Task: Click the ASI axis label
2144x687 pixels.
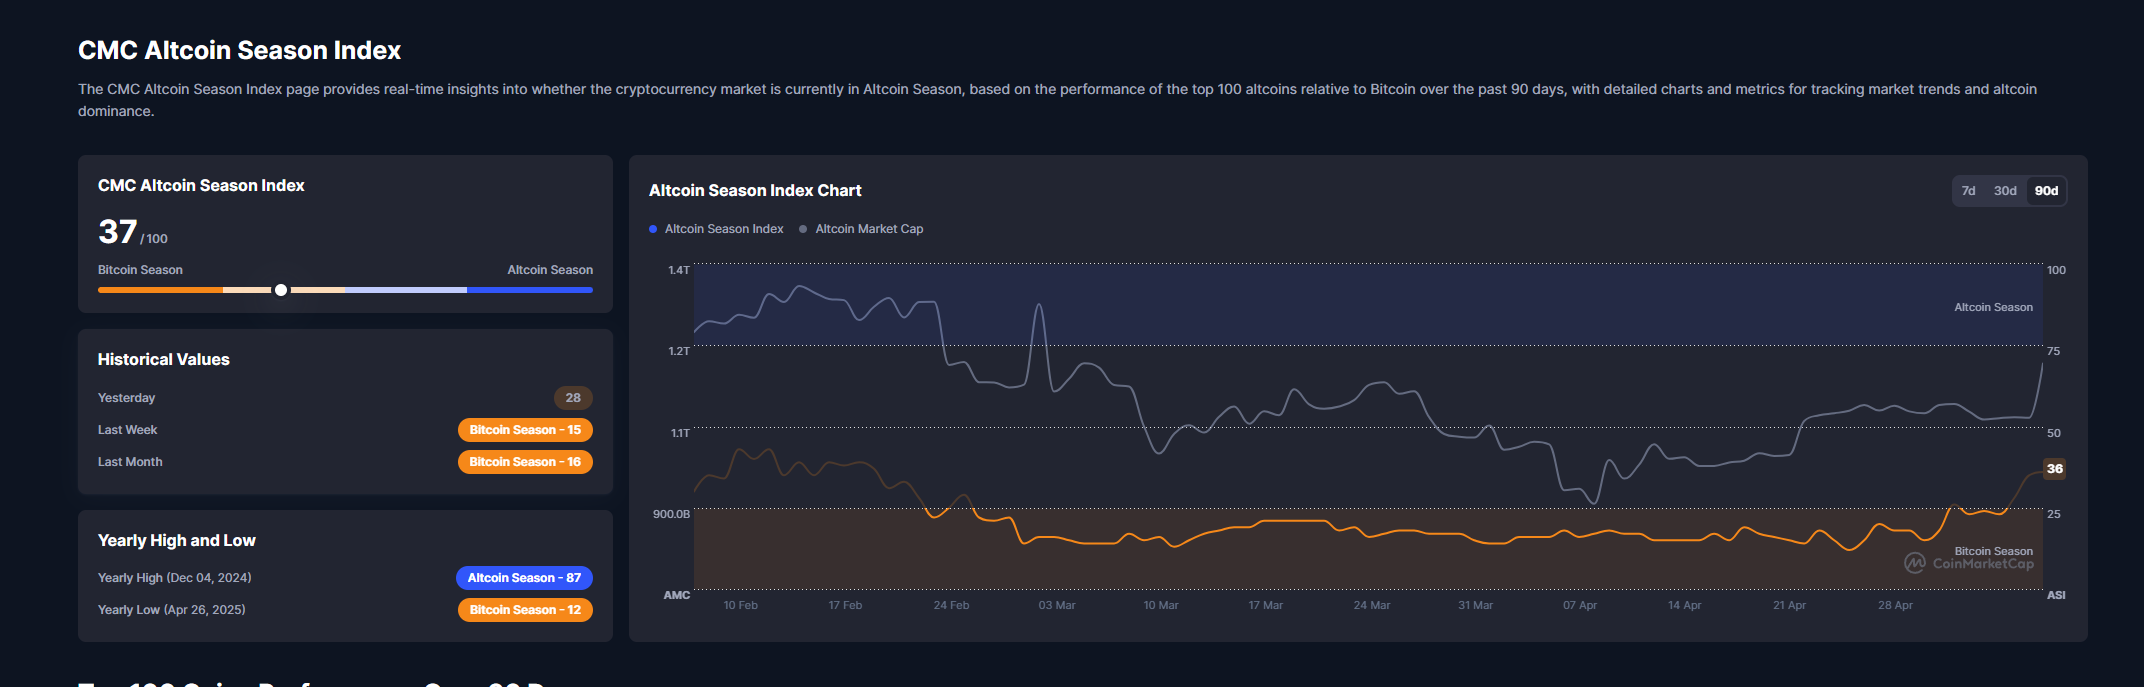Action: (x=2056, y=595)
